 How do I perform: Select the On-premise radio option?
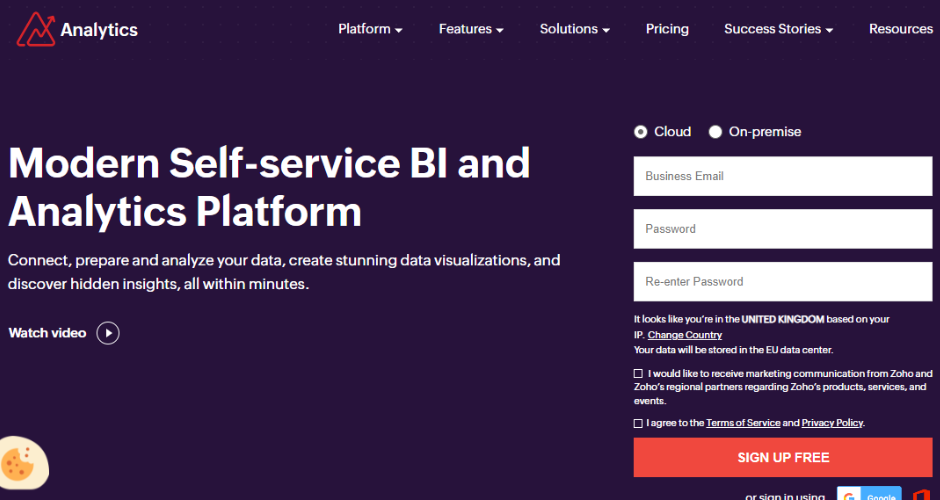point(715,132)
